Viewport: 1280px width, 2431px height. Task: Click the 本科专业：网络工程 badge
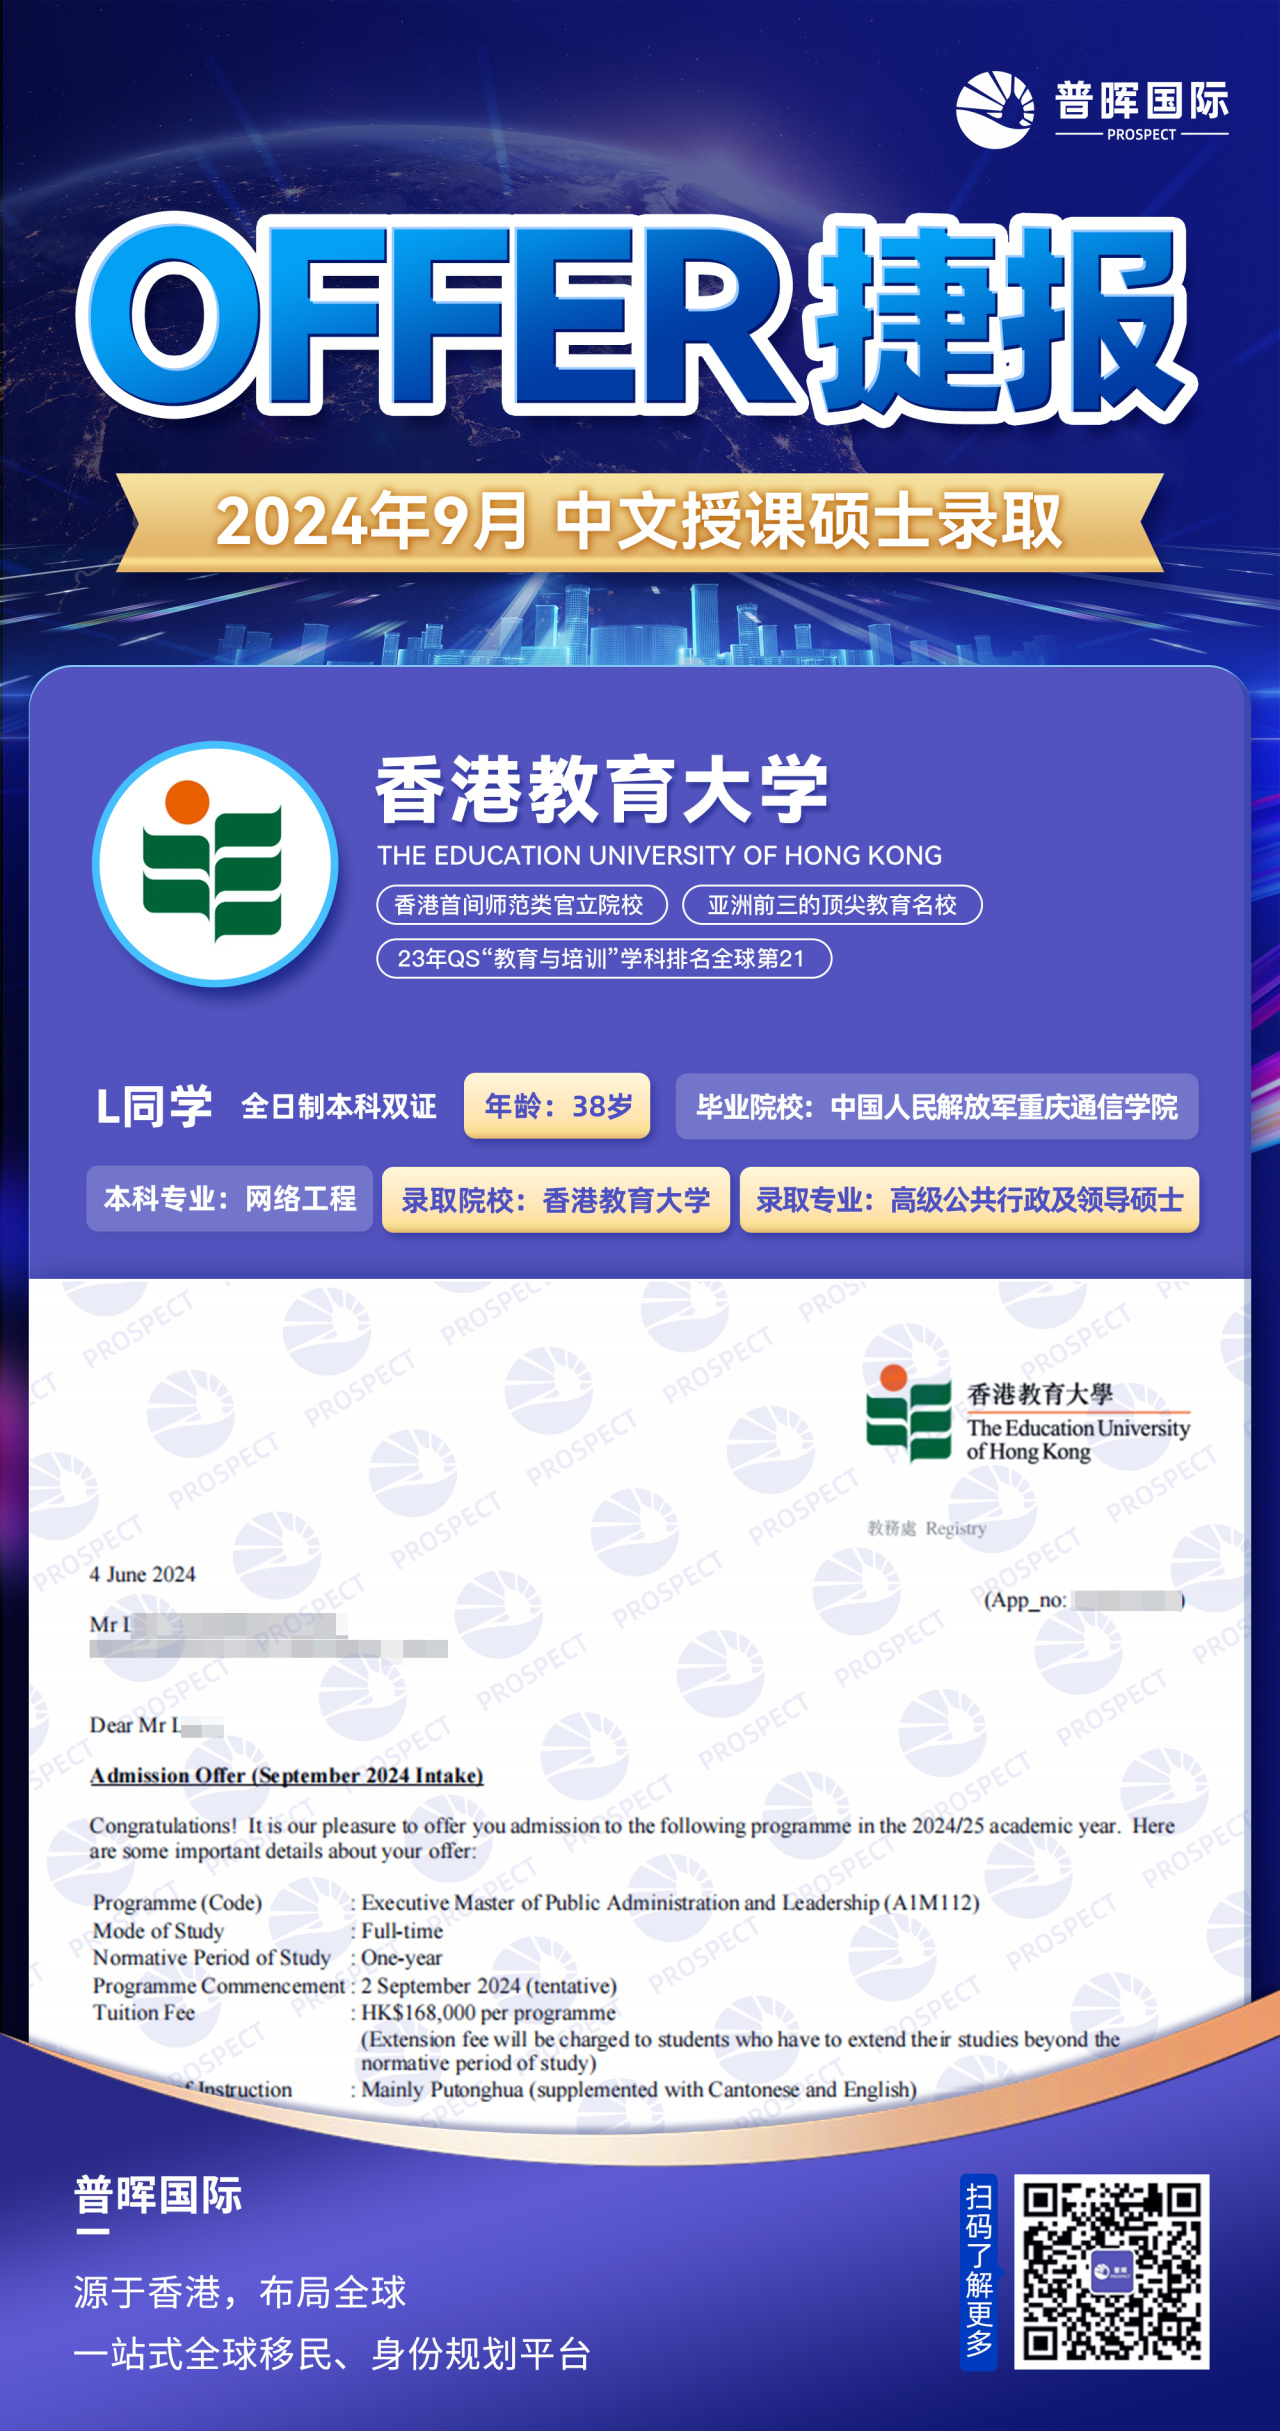click(230, 1198)
